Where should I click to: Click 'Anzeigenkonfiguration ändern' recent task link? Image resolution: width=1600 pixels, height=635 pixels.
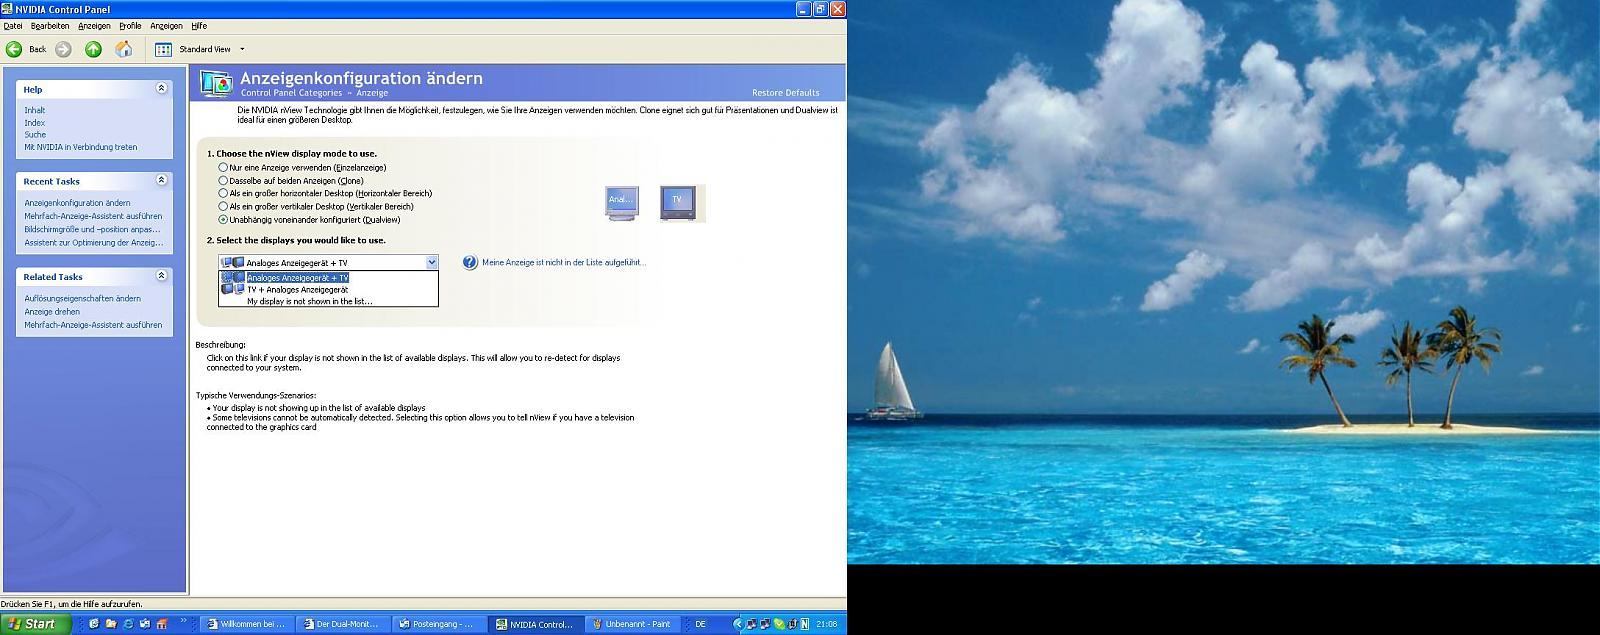tap(77, 203)
